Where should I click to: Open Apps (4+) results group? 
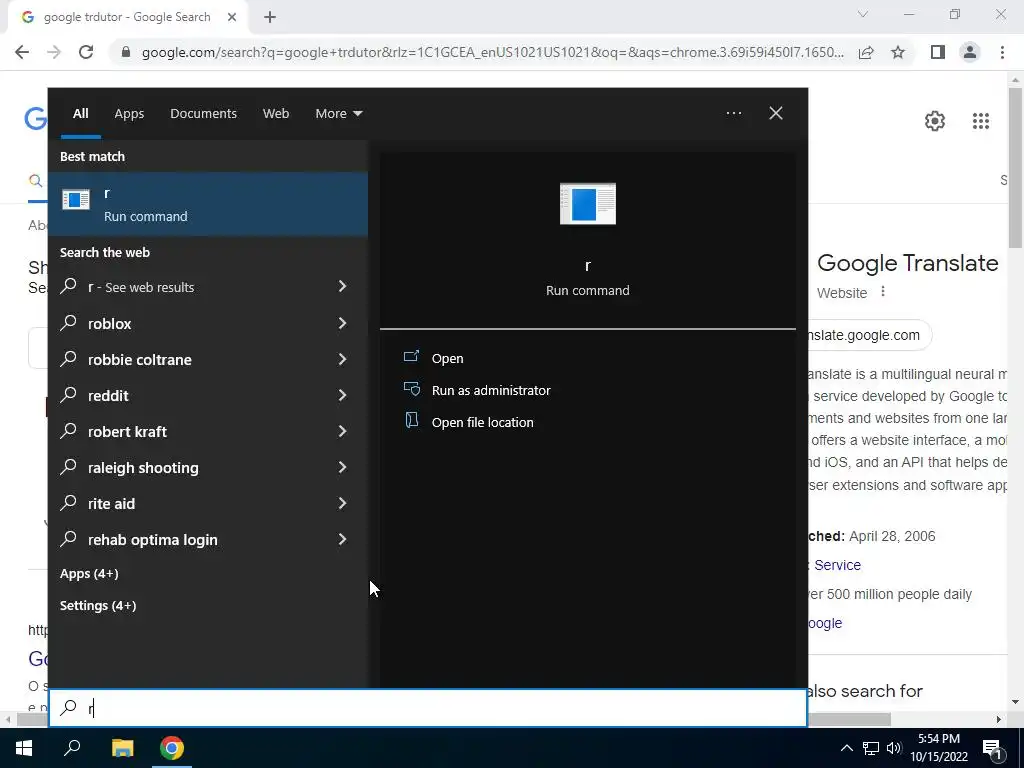pyautogui.click(x=89, y=573)
